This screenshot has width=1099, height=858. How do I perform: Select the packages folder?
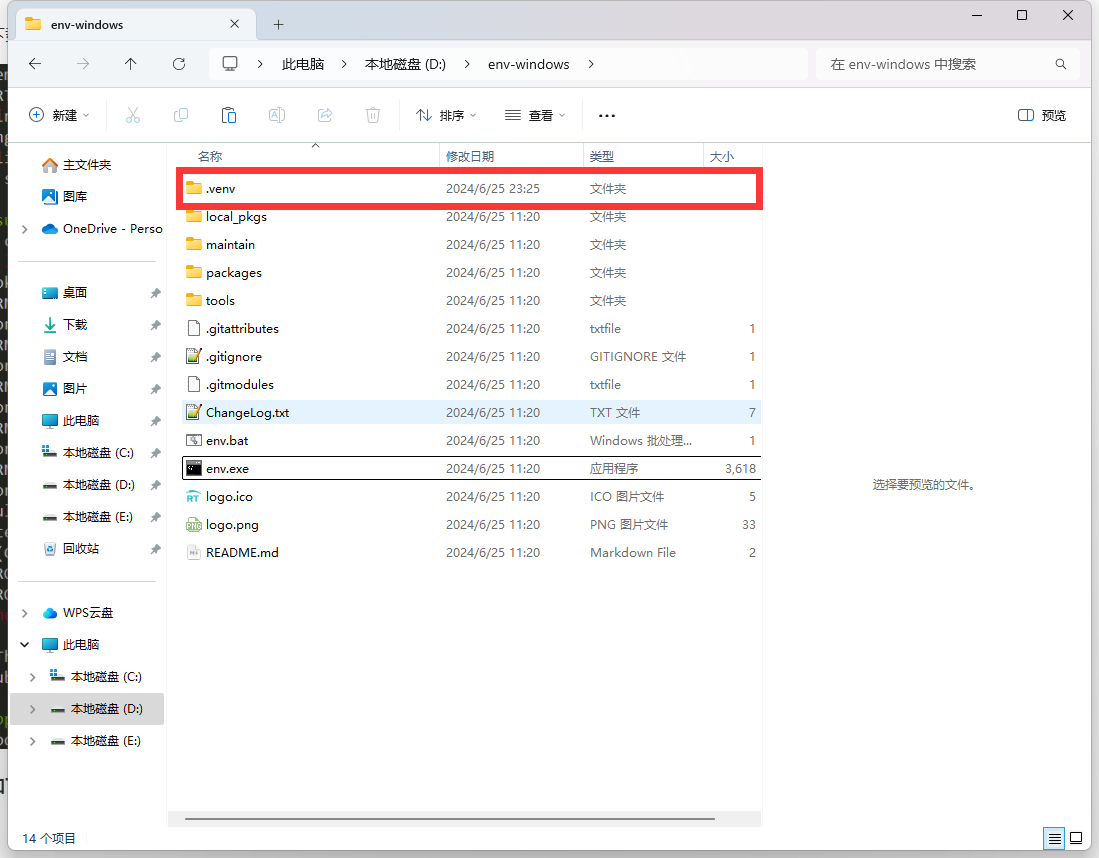(471, 273)
